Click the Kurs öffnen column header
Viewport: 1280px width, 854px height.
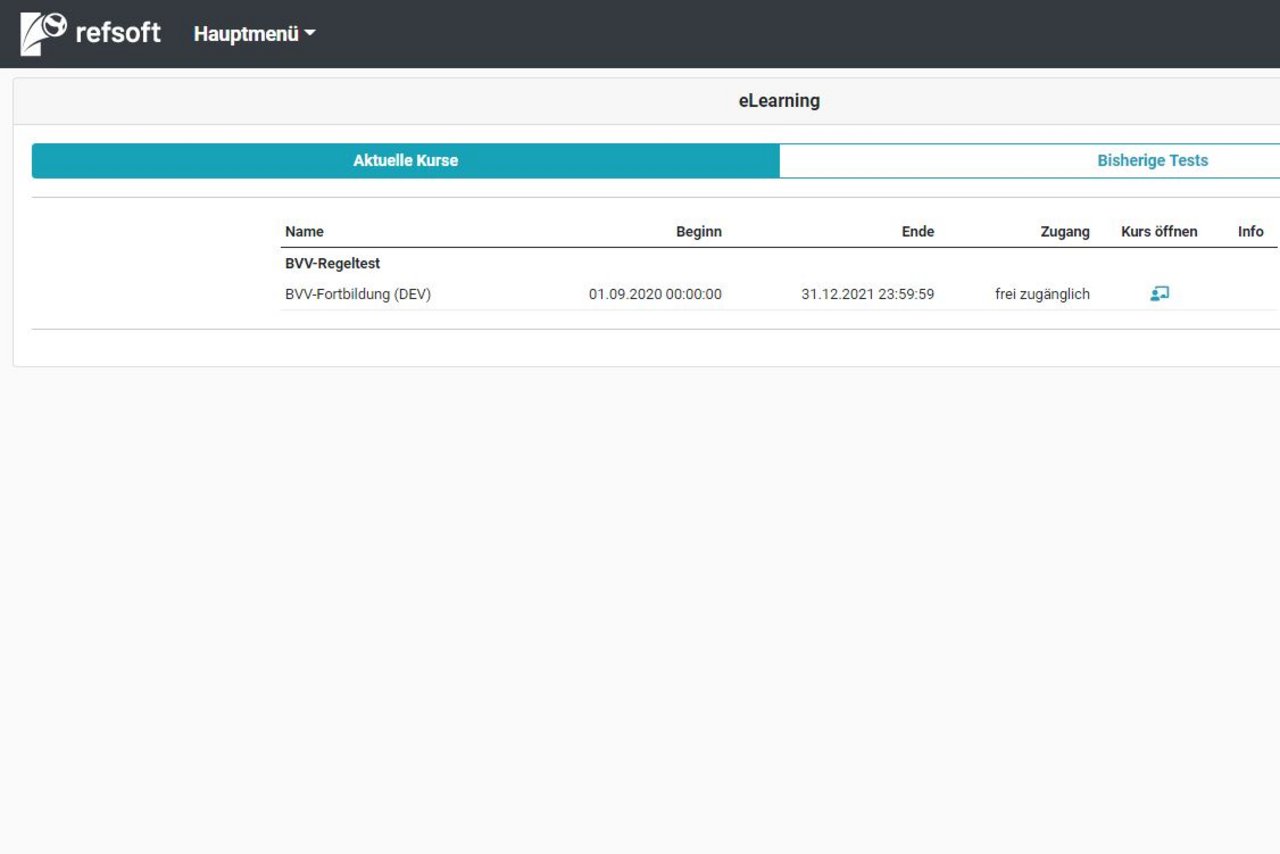click(x=1159, y=231)
